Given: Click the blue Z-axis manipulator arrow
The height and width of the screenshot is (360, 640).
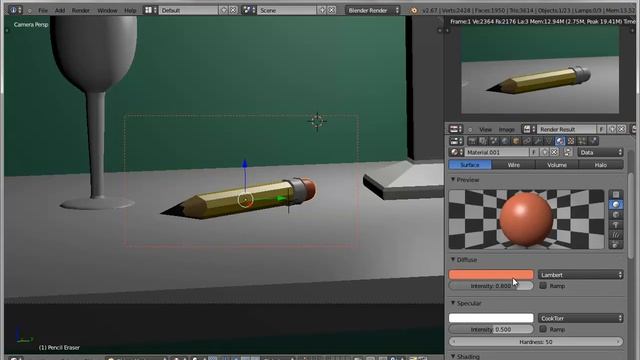Looking at the screenshot, I should point(244,164).
